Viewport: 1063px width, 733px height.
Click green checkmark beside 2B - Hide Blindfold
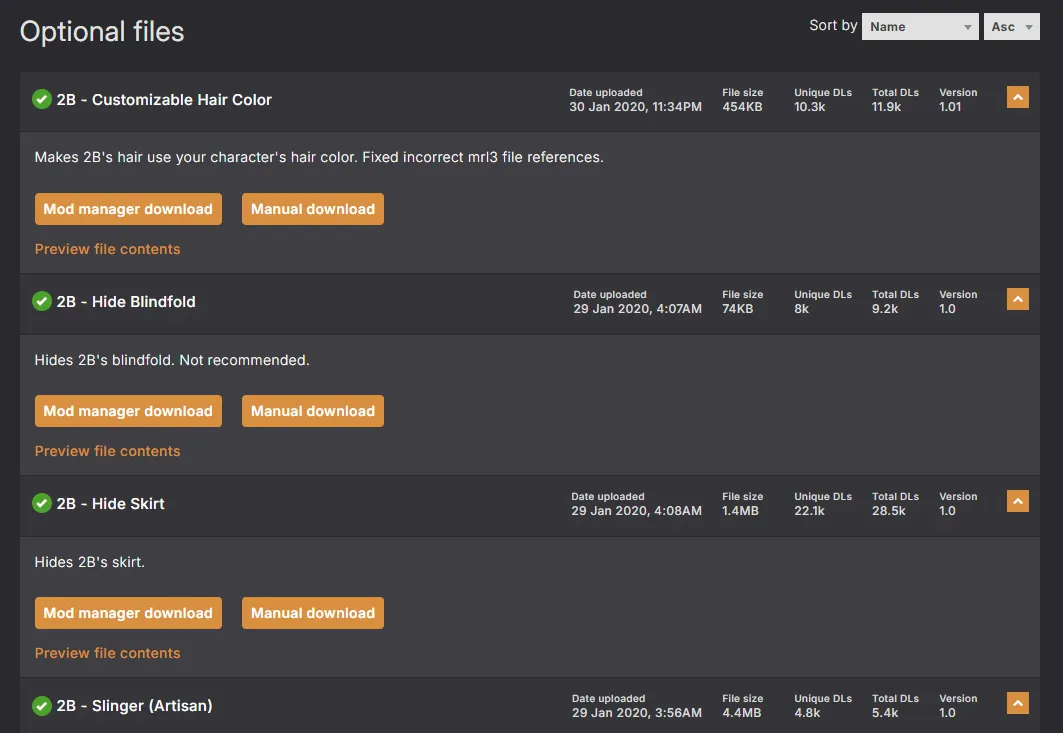(42, 301)
